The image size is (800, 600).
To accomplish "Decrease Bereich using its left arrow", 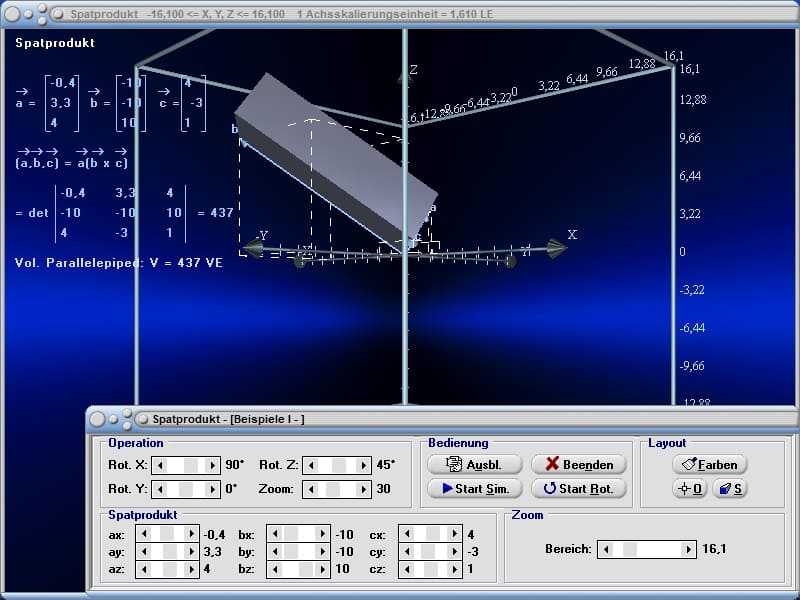I will point(606,549).
